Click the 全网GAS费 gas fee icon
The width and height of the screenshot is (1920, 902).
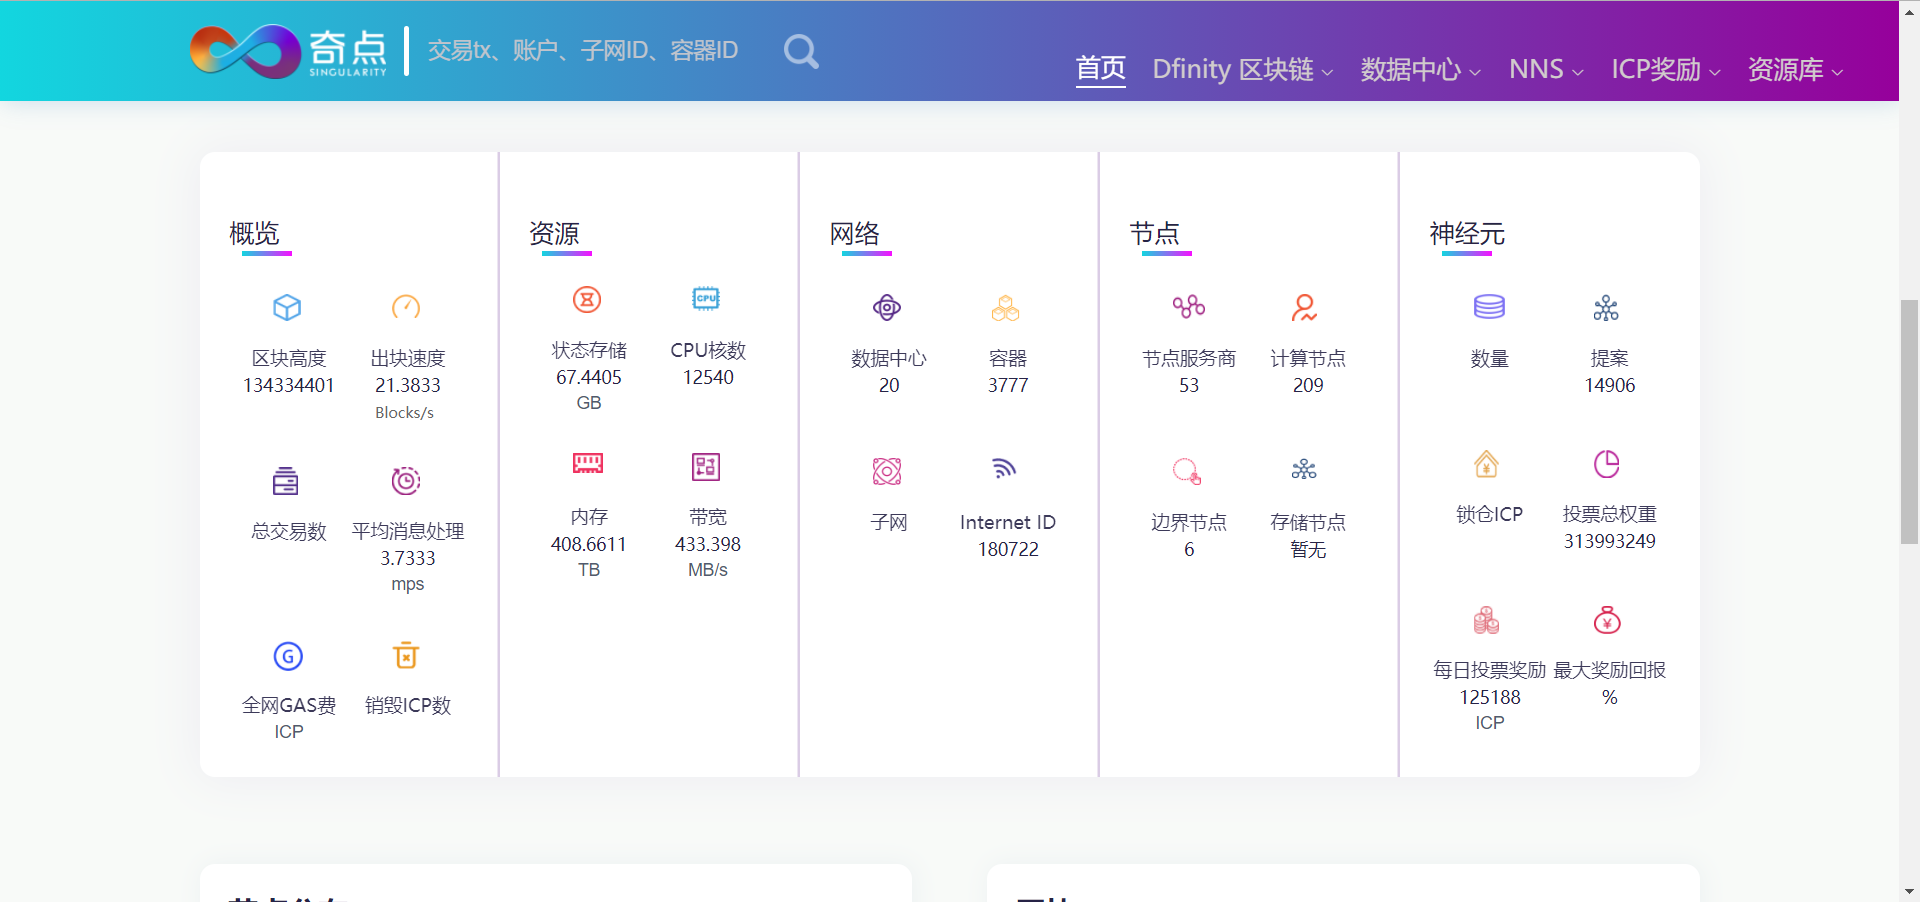point(287,656)
